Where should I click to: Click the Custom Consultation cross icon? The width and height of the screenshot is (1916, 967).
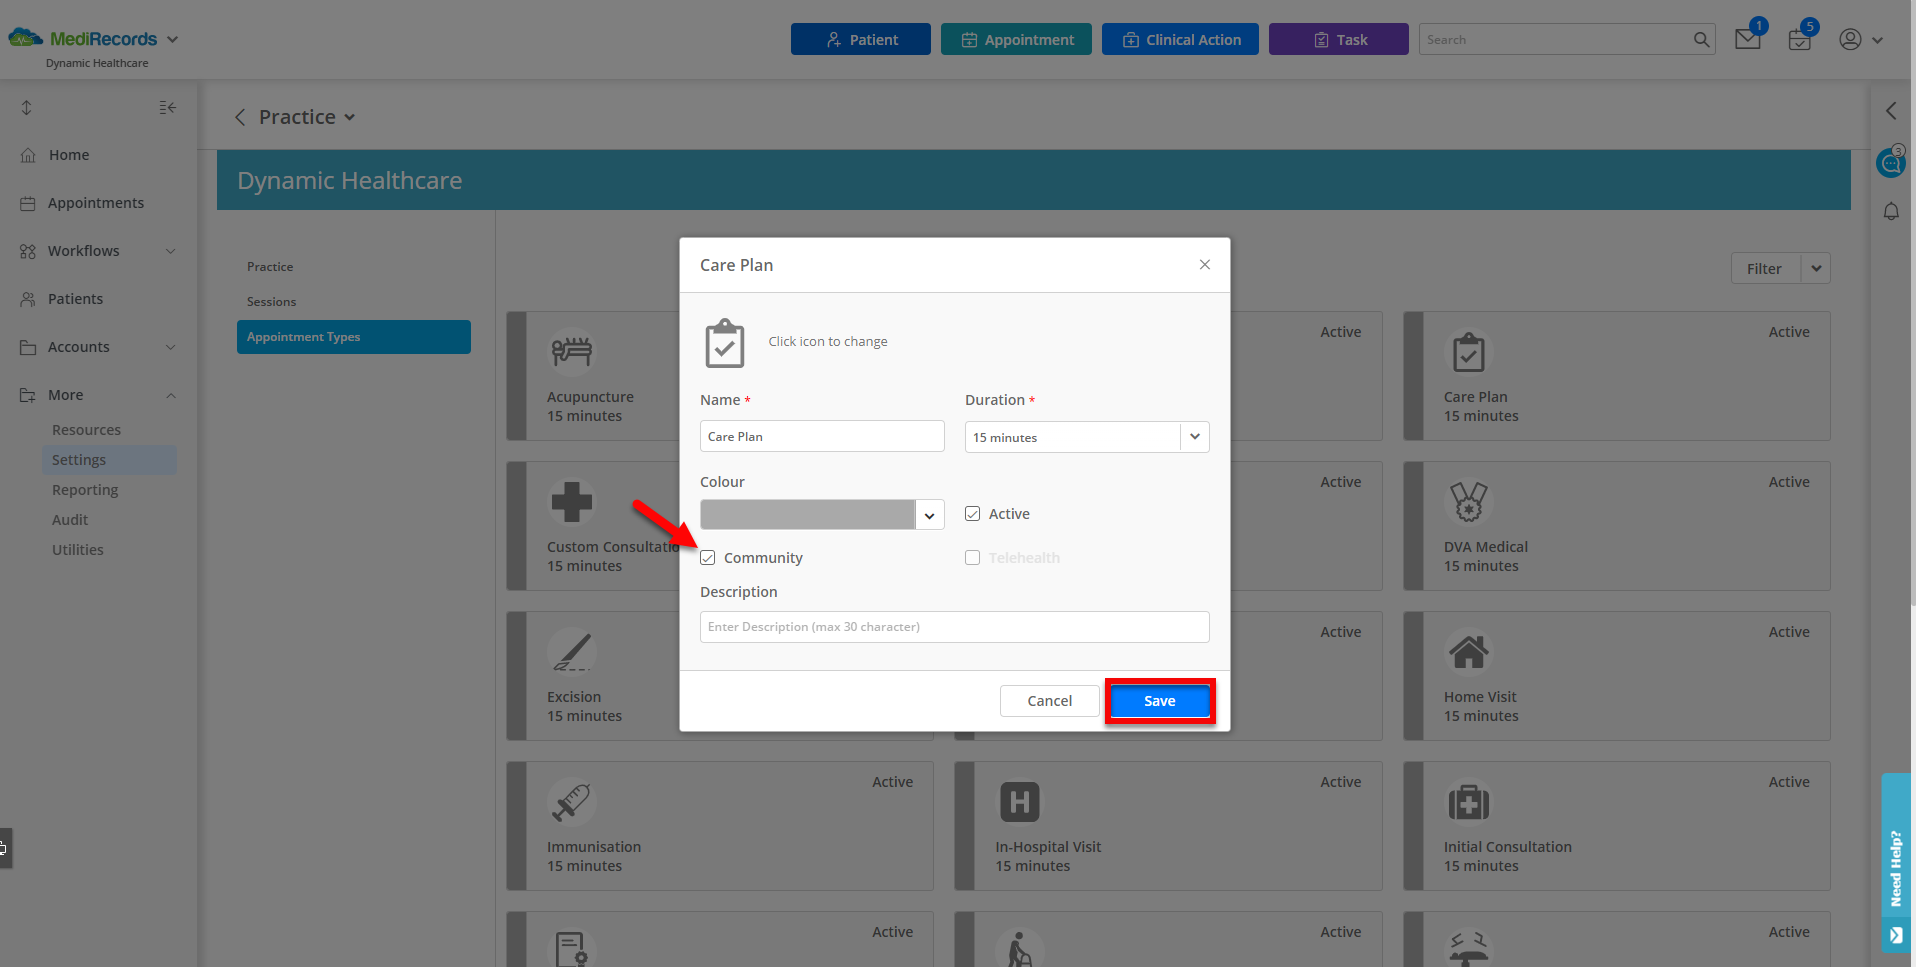[x=572, y=501]
